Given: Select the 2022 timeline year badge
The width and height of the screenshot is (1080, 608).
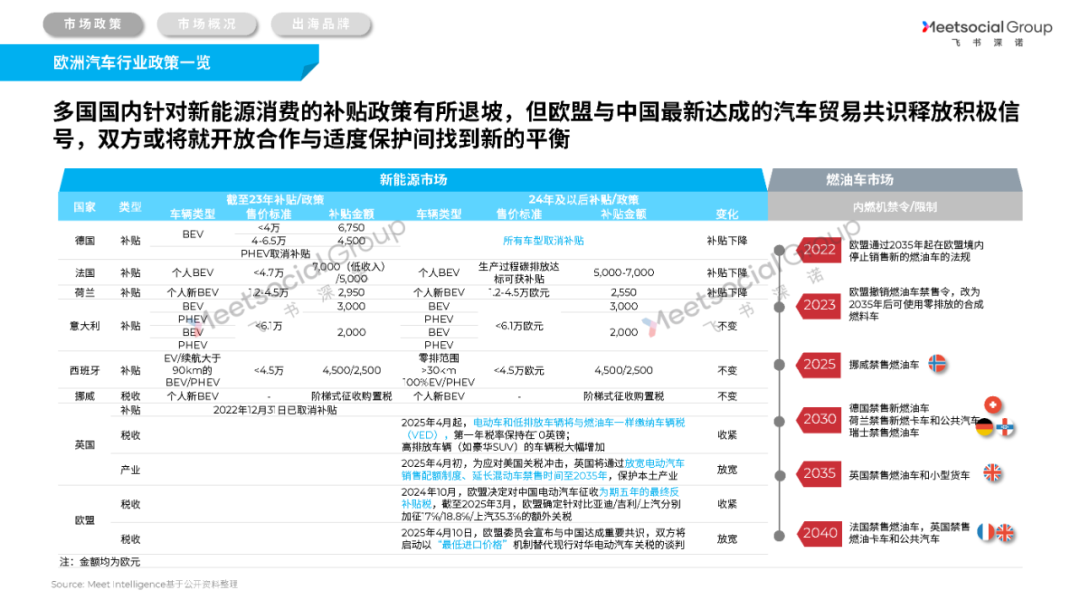Looking at the screenshot, I should point(818,249).
